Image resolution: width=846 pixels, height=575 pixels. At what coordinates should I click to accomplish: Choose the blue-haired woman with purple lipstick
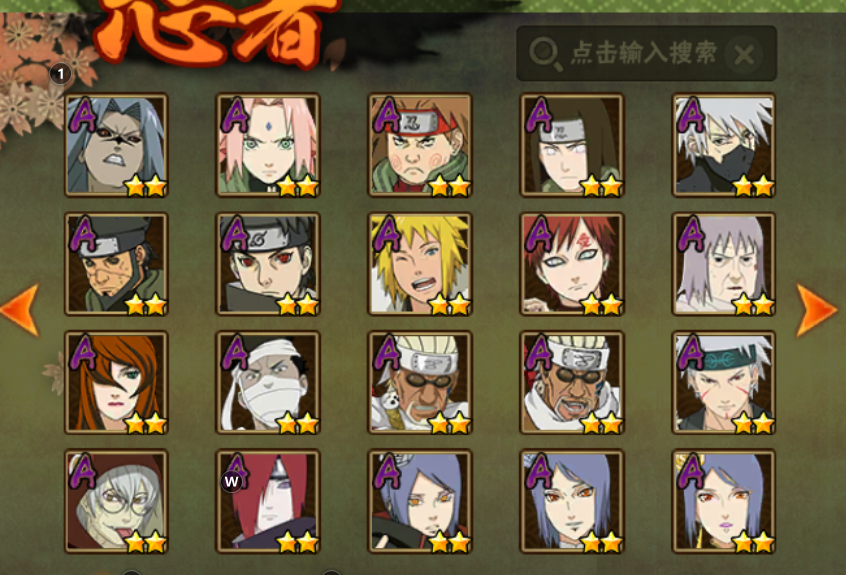[724, 501]
